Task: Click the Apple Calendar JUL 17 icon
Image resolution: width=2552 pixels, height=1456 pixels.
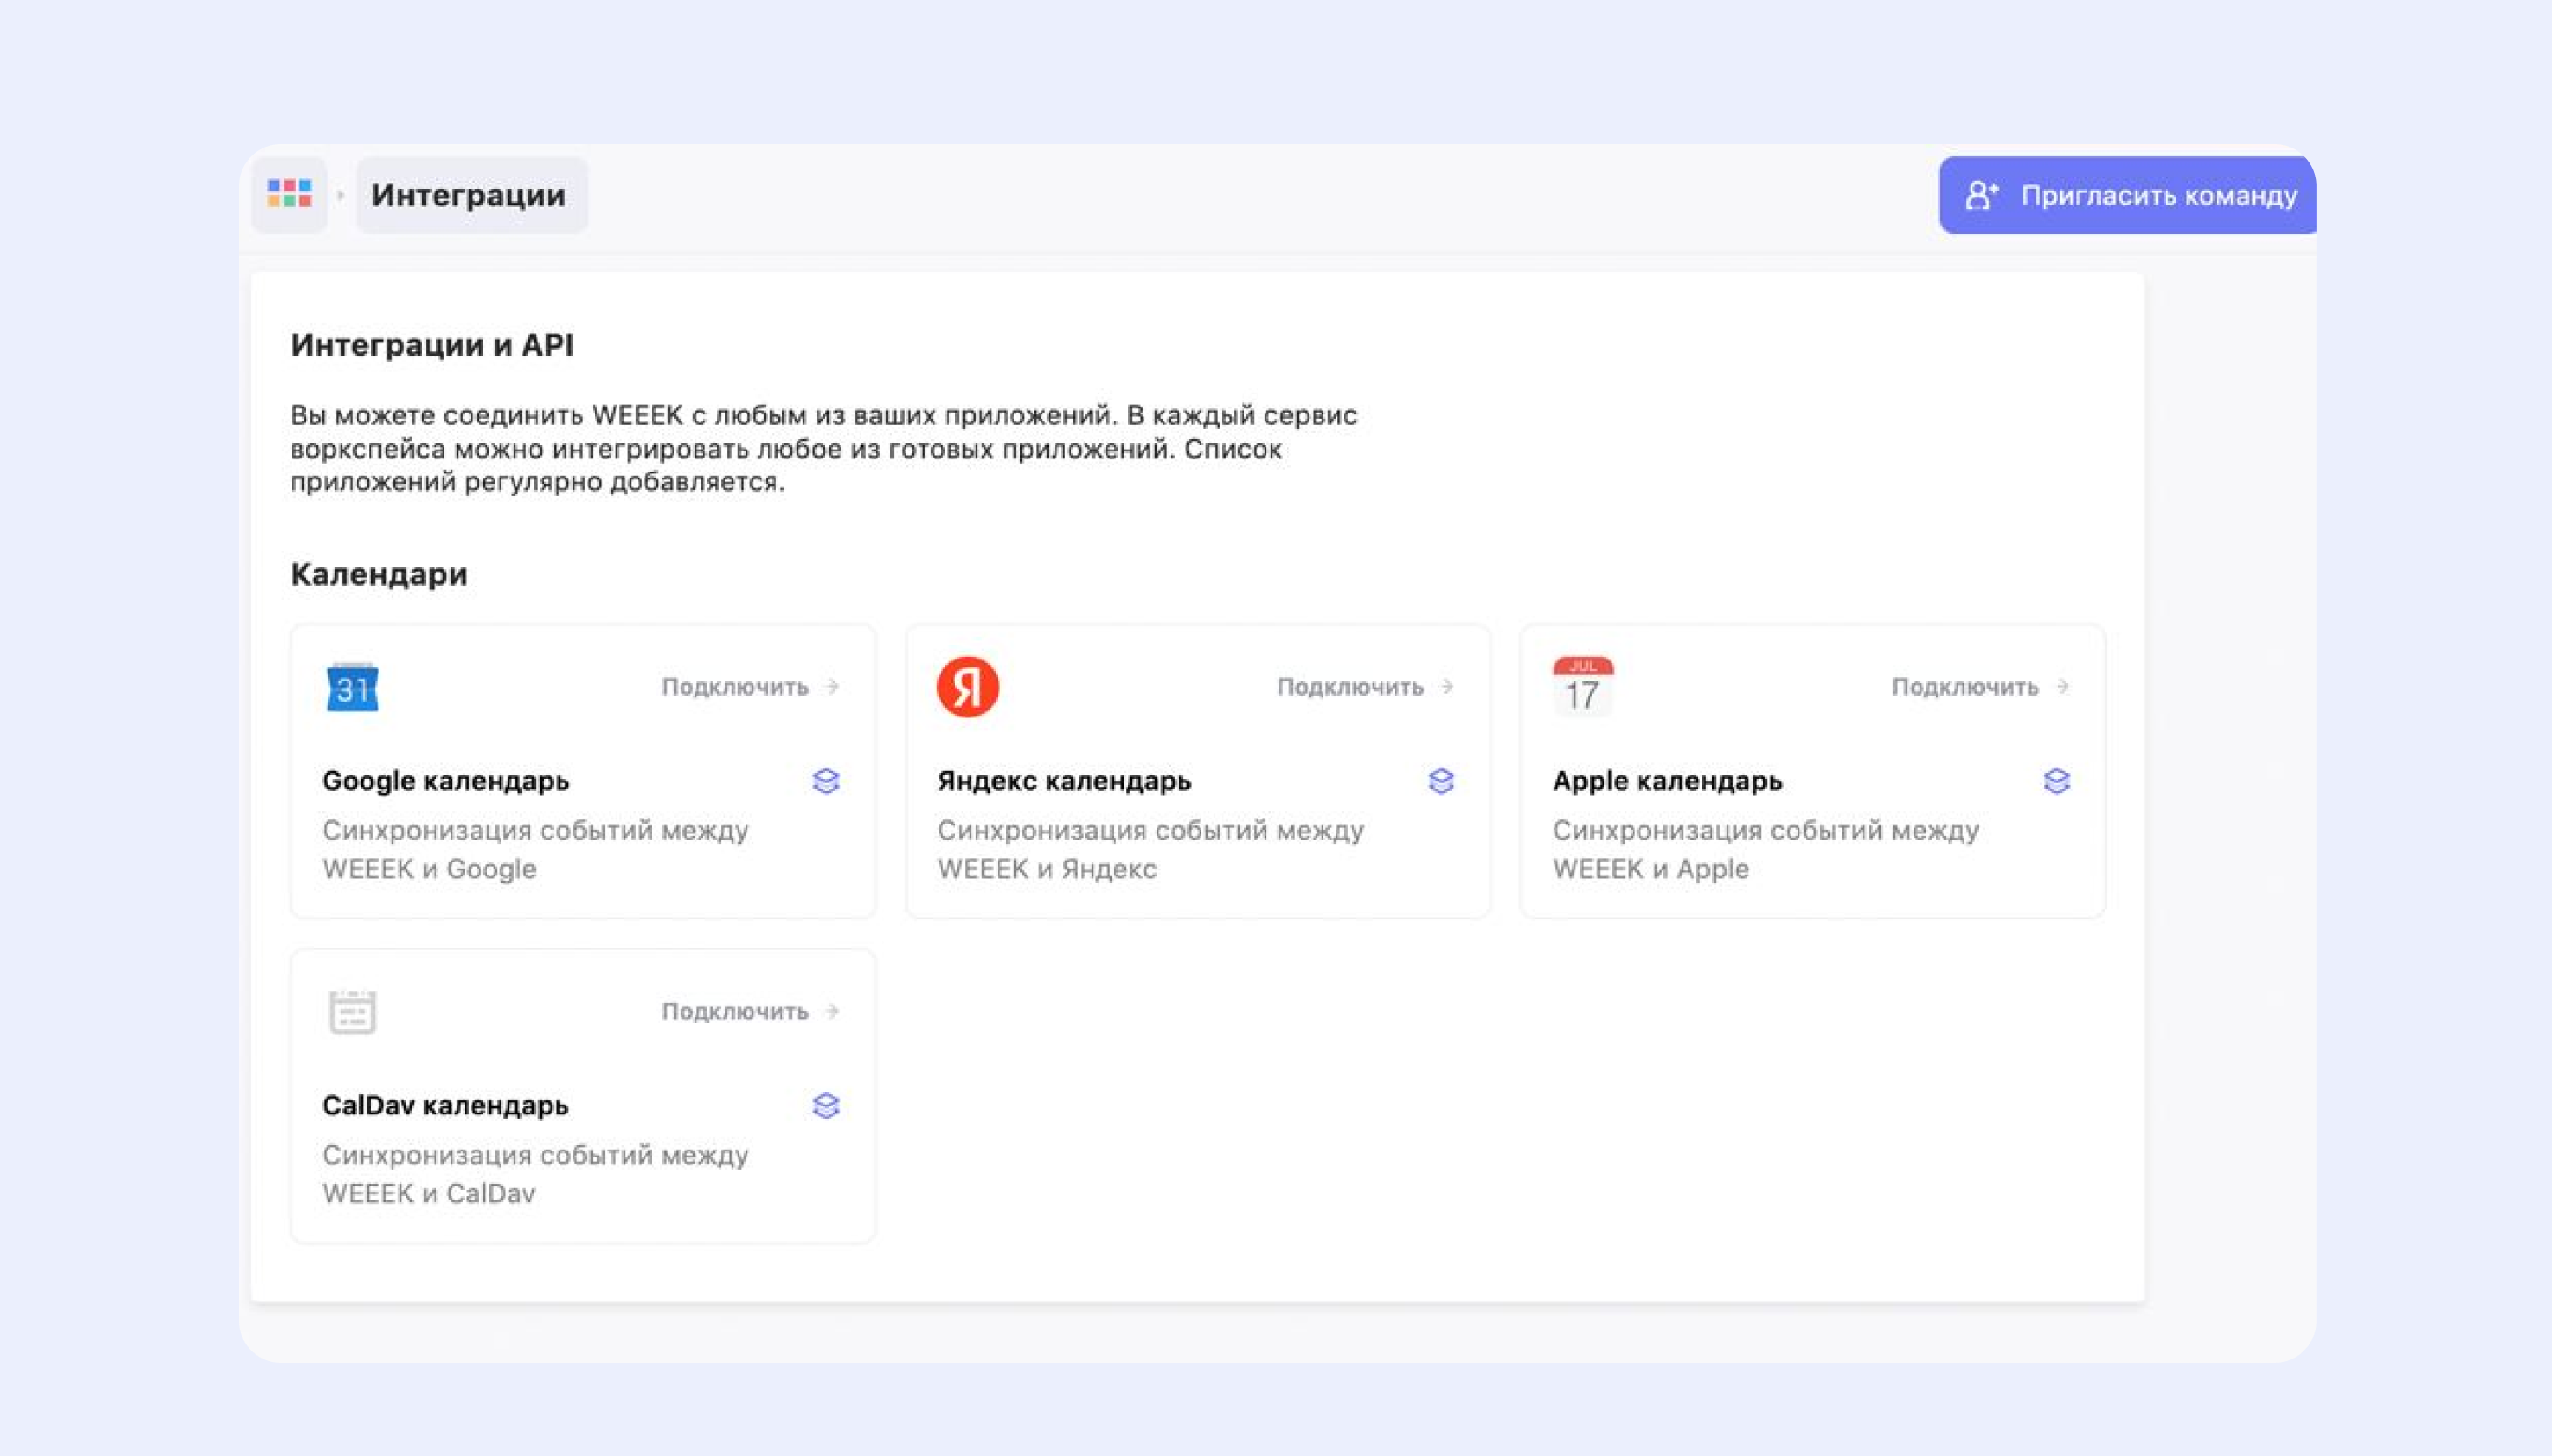Action: point(1582,687)
